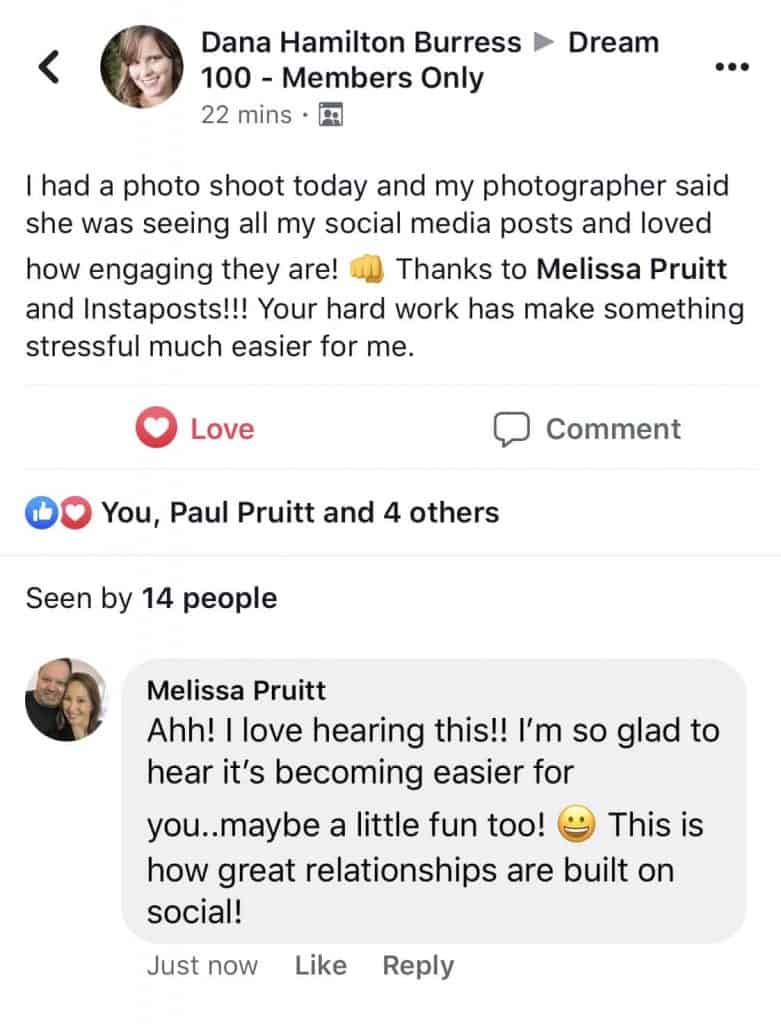
Task: Tap the group privacy audience icon
Action: [x=330, y=115]
